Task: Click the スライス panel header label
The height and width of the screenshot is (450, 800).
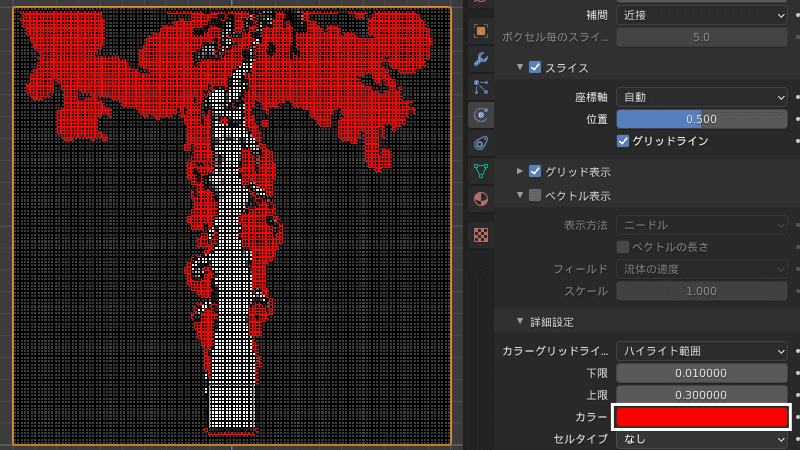Action: tap(567, 68)
